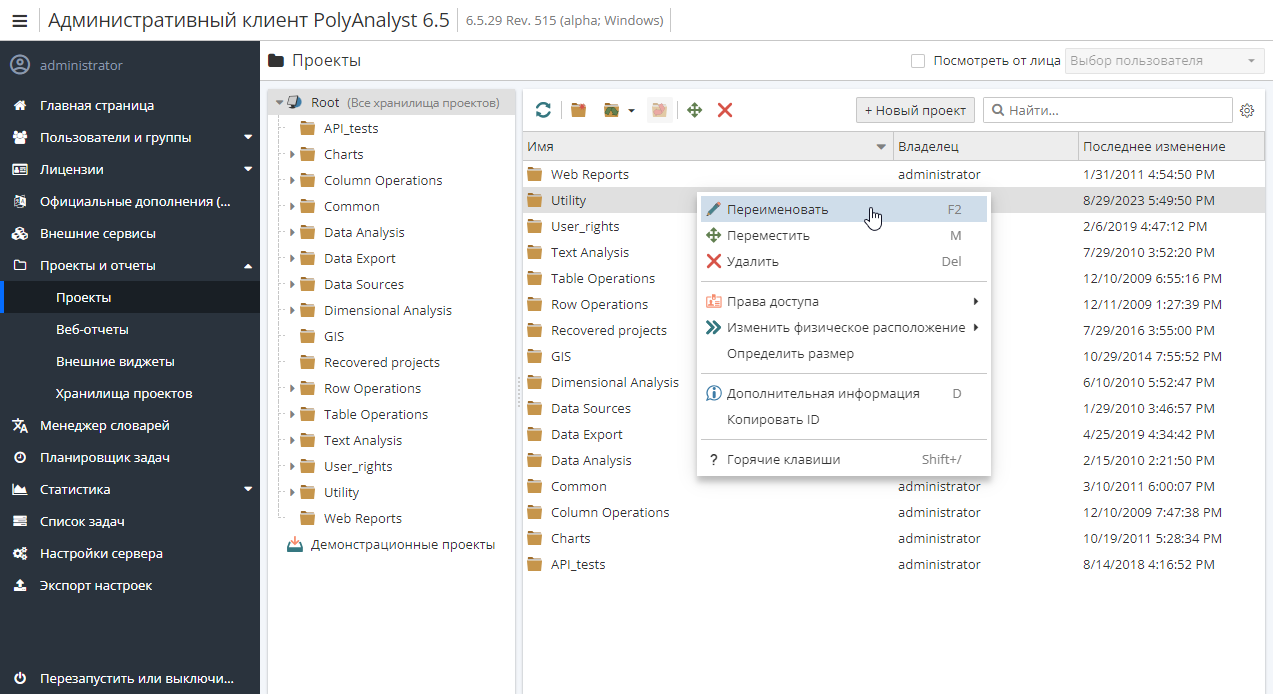Open dropdown arrow beside green folder icon
The width and height of the screenshot is (1273, 694).
(x=631, y=111)
